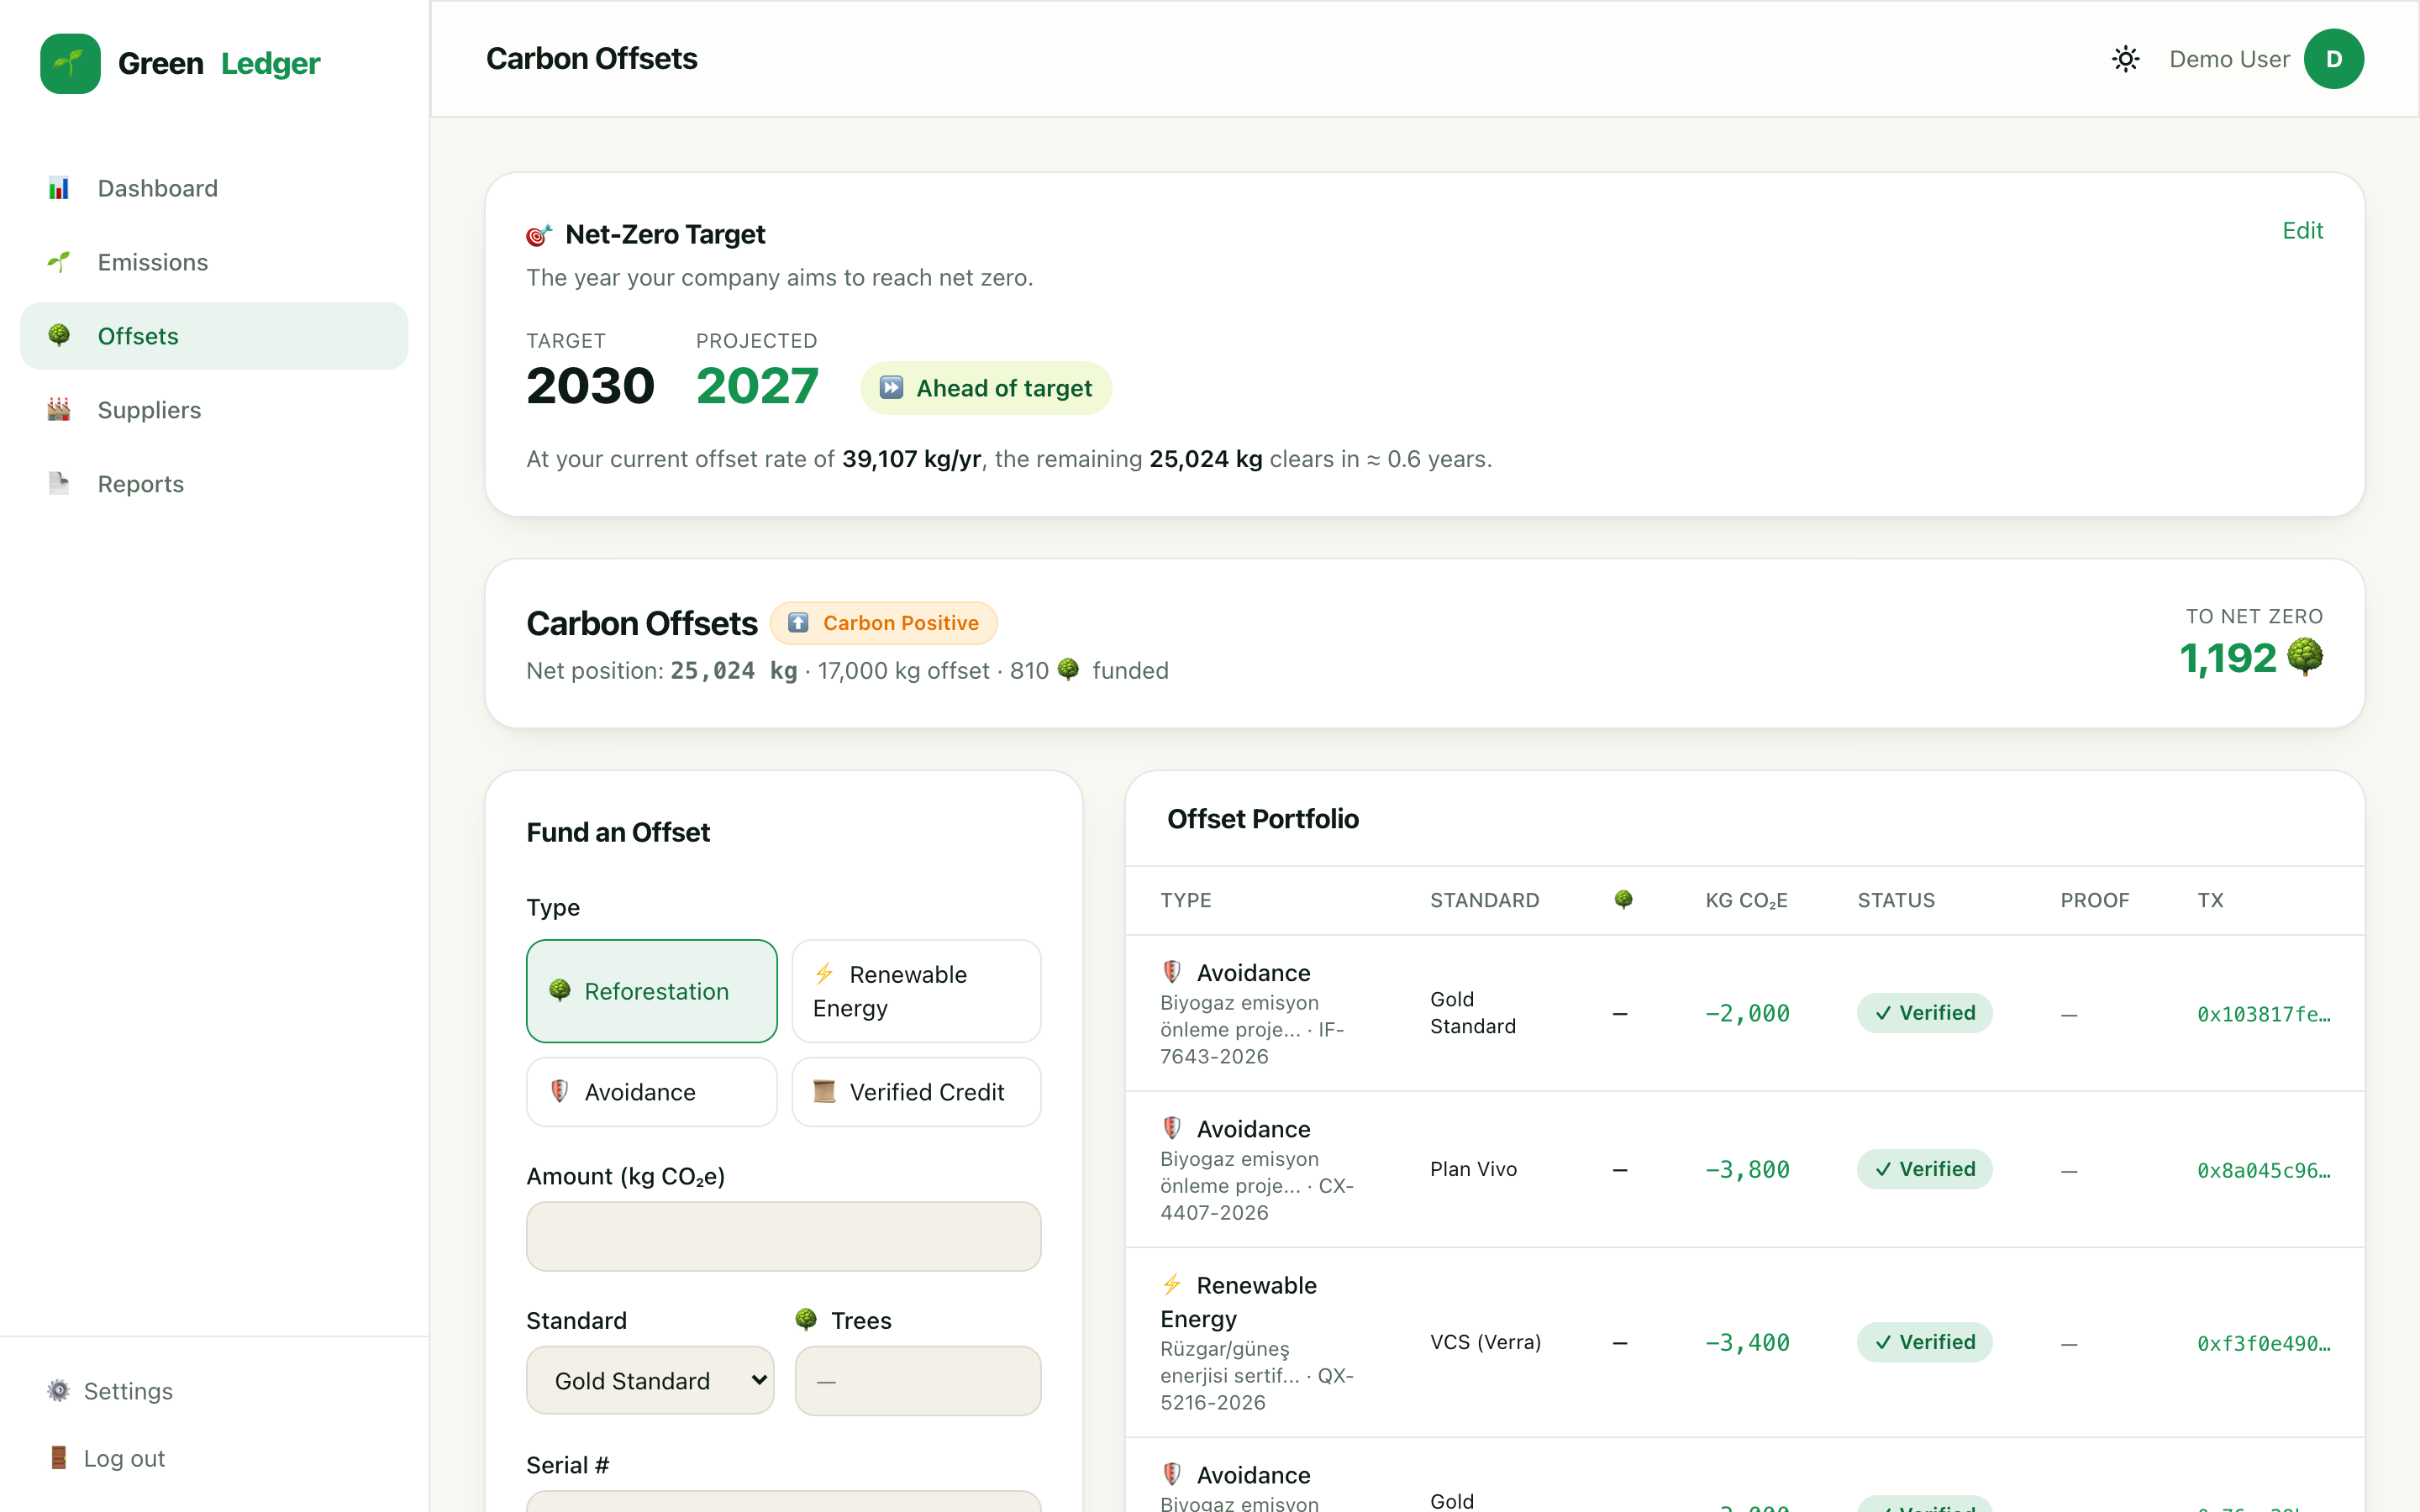Screen dimensions: 2420x1512
Task: Click the tree icon beside 1,192
Action: point(2305,658)
